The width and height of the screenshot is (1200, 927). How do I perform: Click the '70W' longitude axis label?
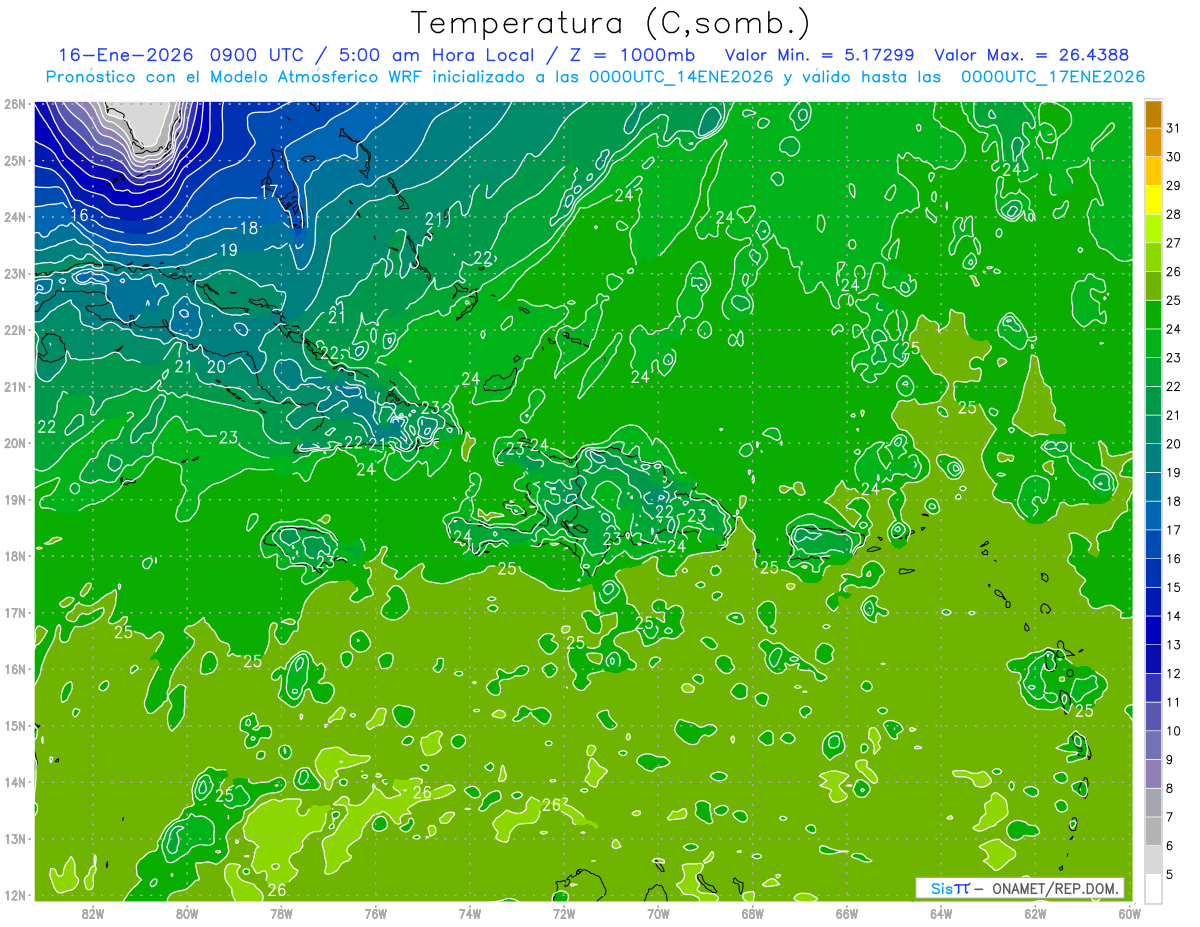click(x=658, y=913)
